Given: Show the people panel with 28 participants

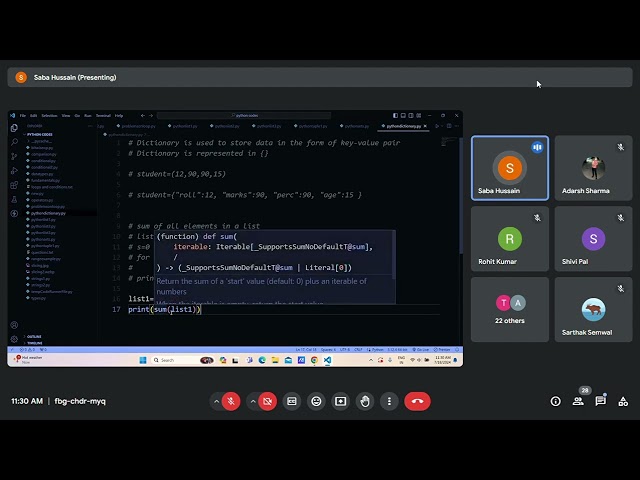Looking at the screenshot, I should point(578,402).
